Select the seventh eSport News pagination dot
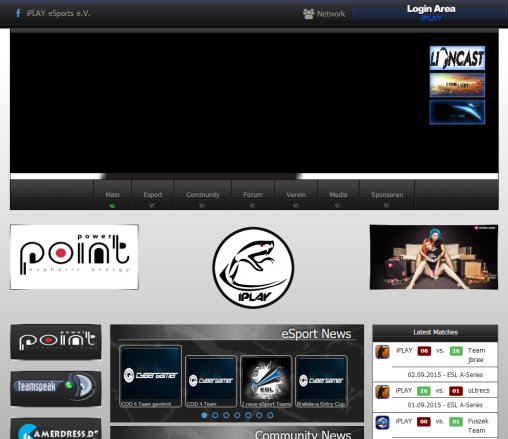The image size is (508, 439). pyautogui.click(x=270, y=415)
